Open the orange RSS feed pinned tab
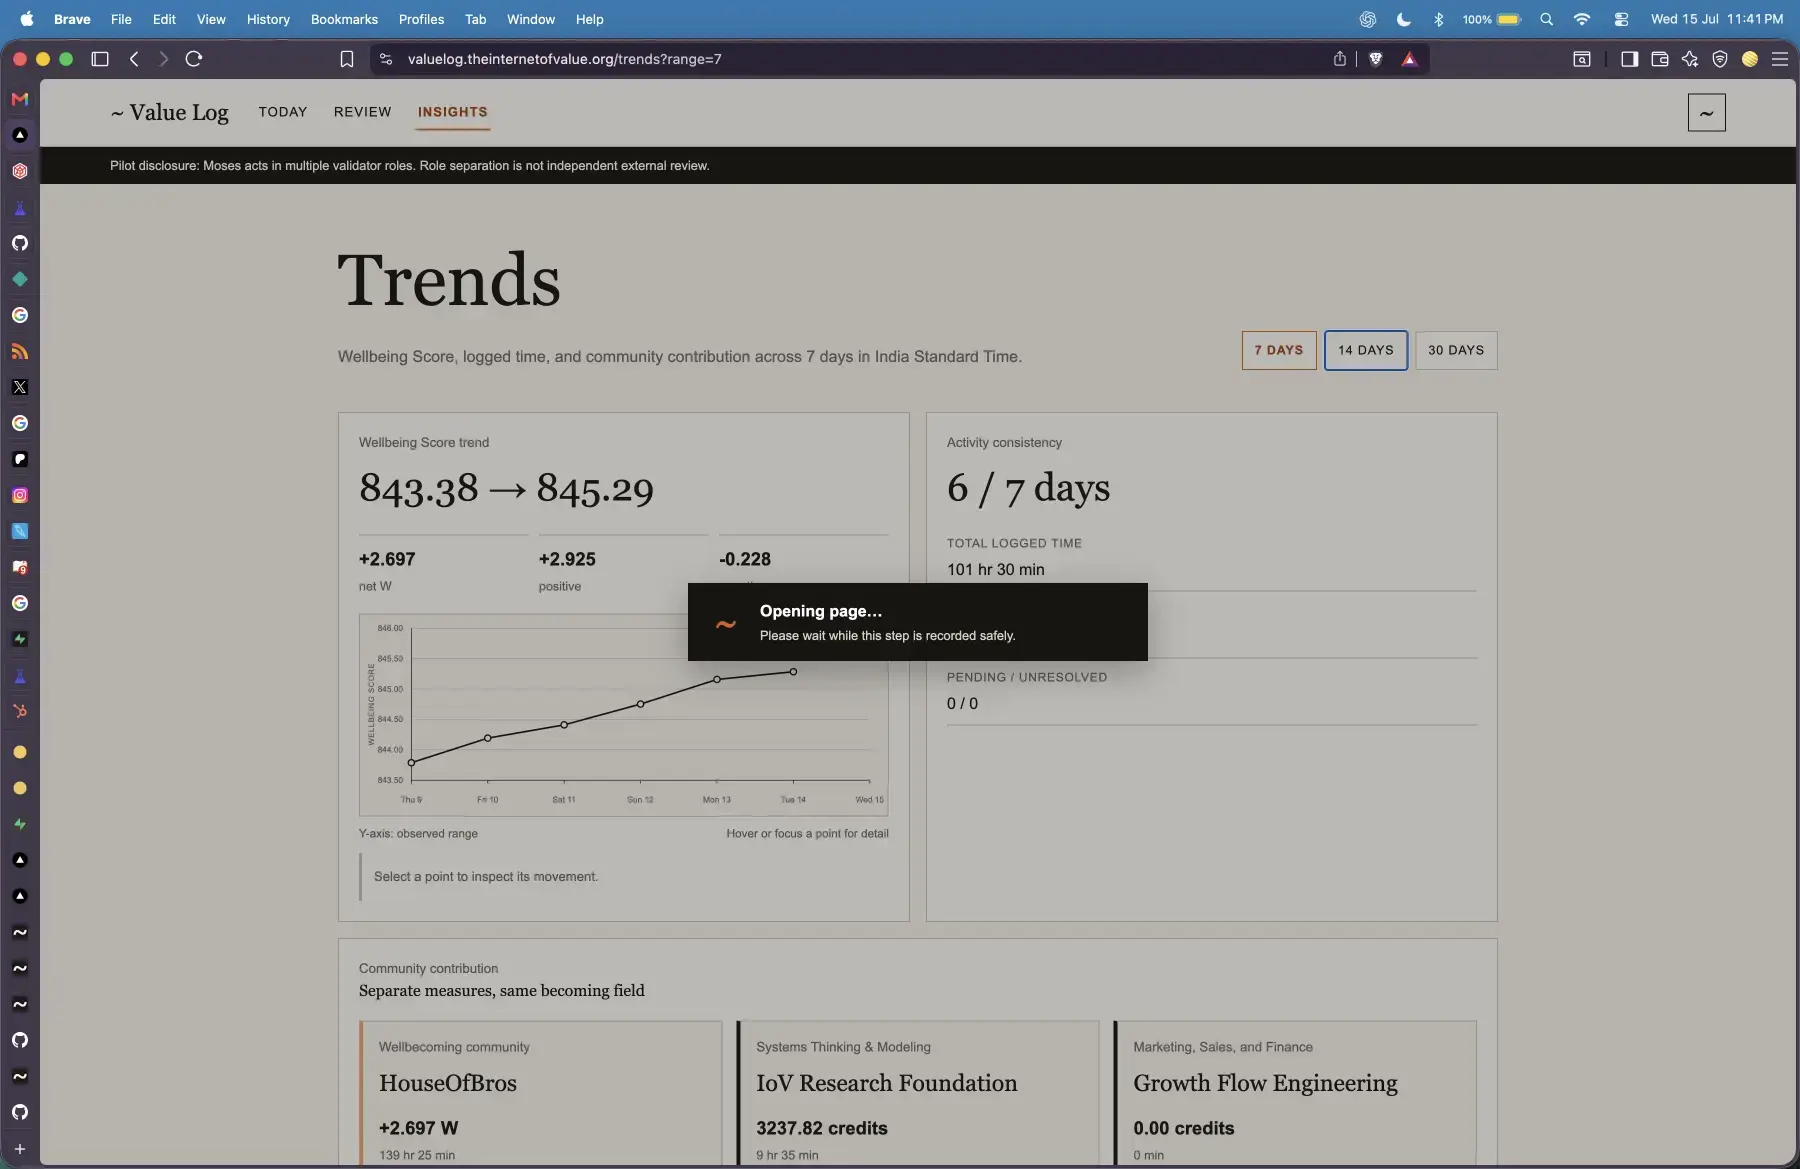This screenshot has height=1169, width=1800. tap(20, 351)
